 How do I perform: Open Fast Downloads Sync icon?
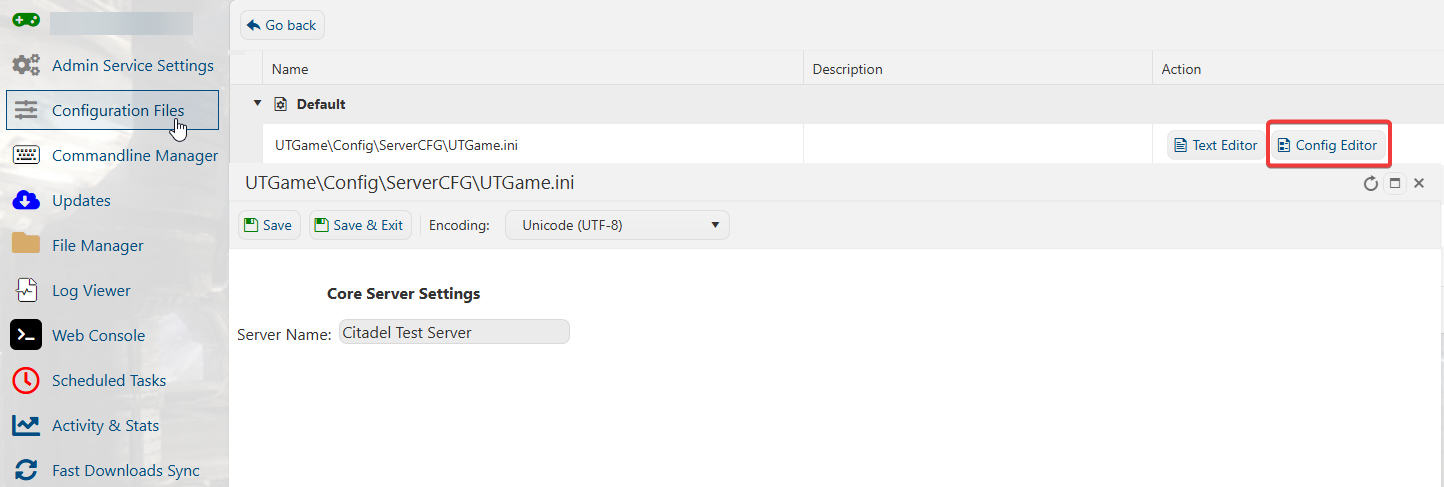point(26,470)
